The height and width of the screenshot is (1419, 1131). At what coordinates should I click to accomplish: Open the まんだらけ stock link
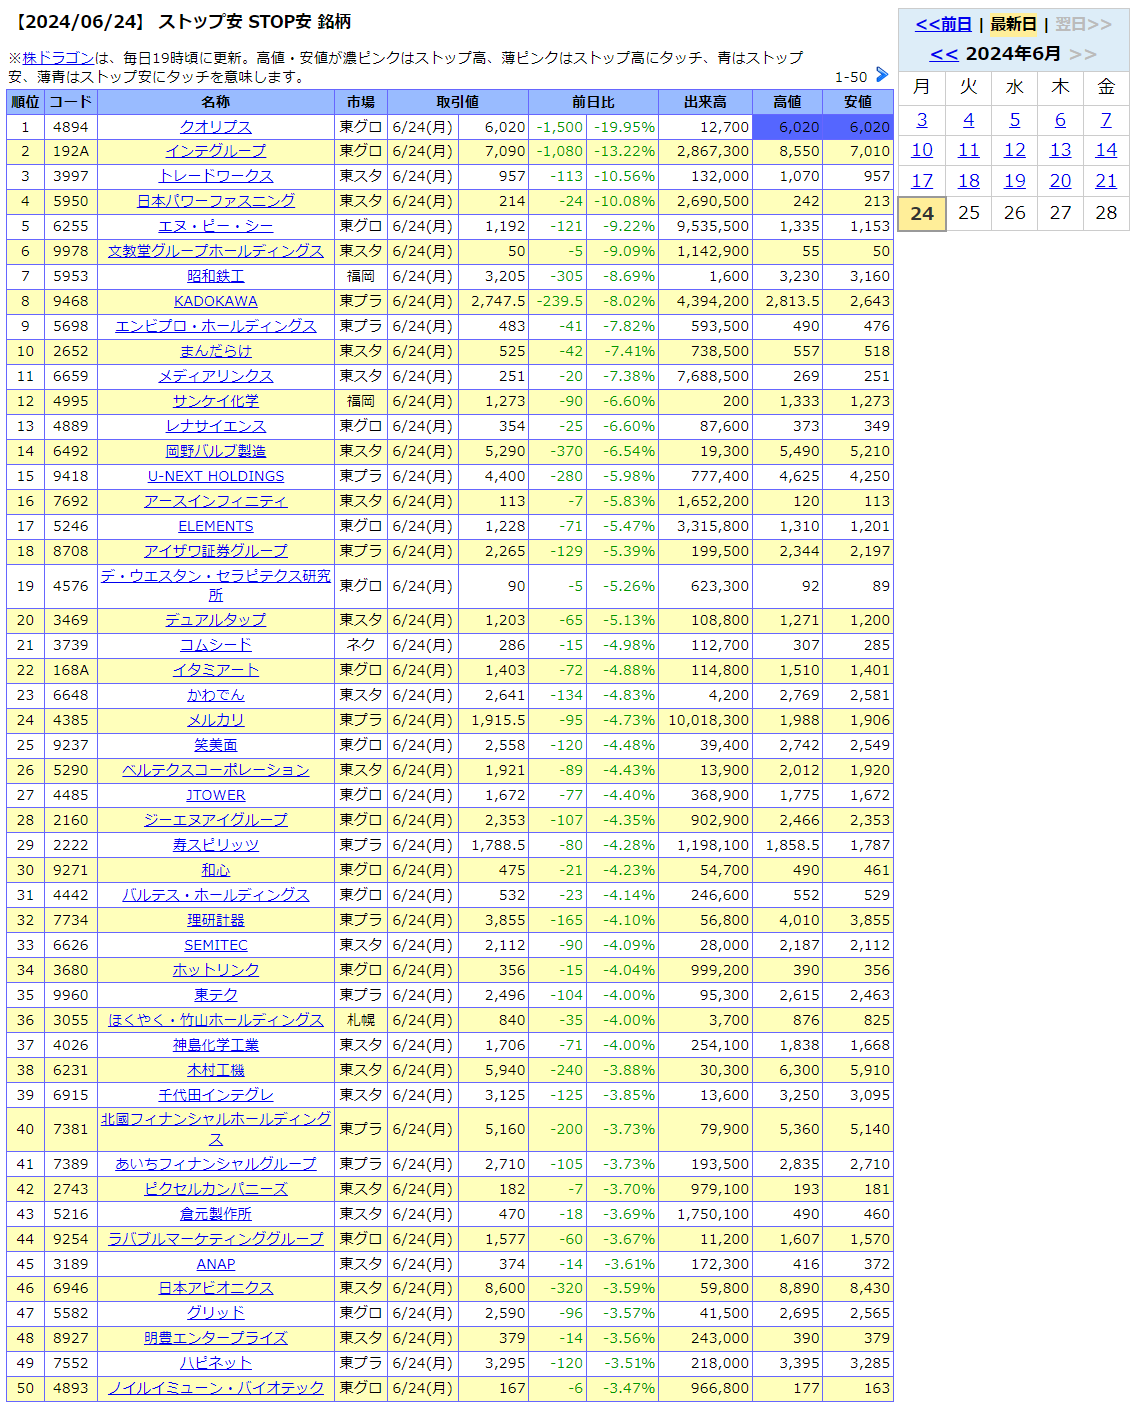tap(216, 351)
